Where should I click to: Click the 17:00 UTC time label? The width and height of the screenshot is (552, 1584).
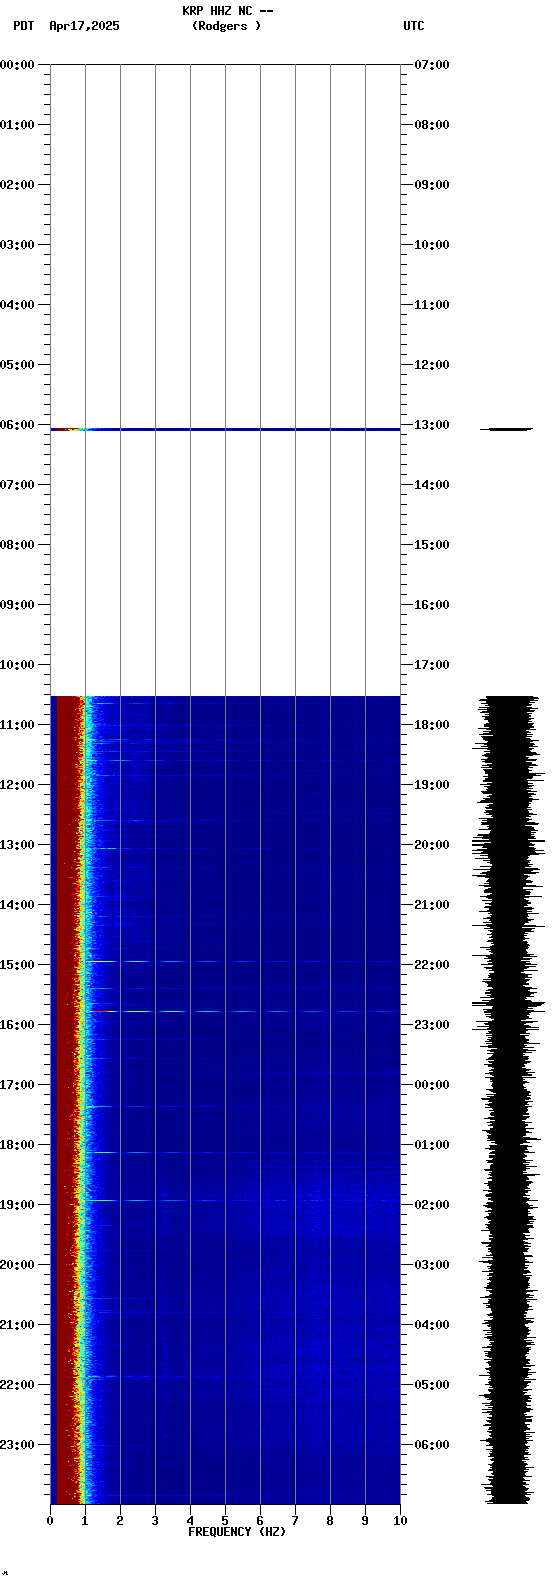[432, 665]
